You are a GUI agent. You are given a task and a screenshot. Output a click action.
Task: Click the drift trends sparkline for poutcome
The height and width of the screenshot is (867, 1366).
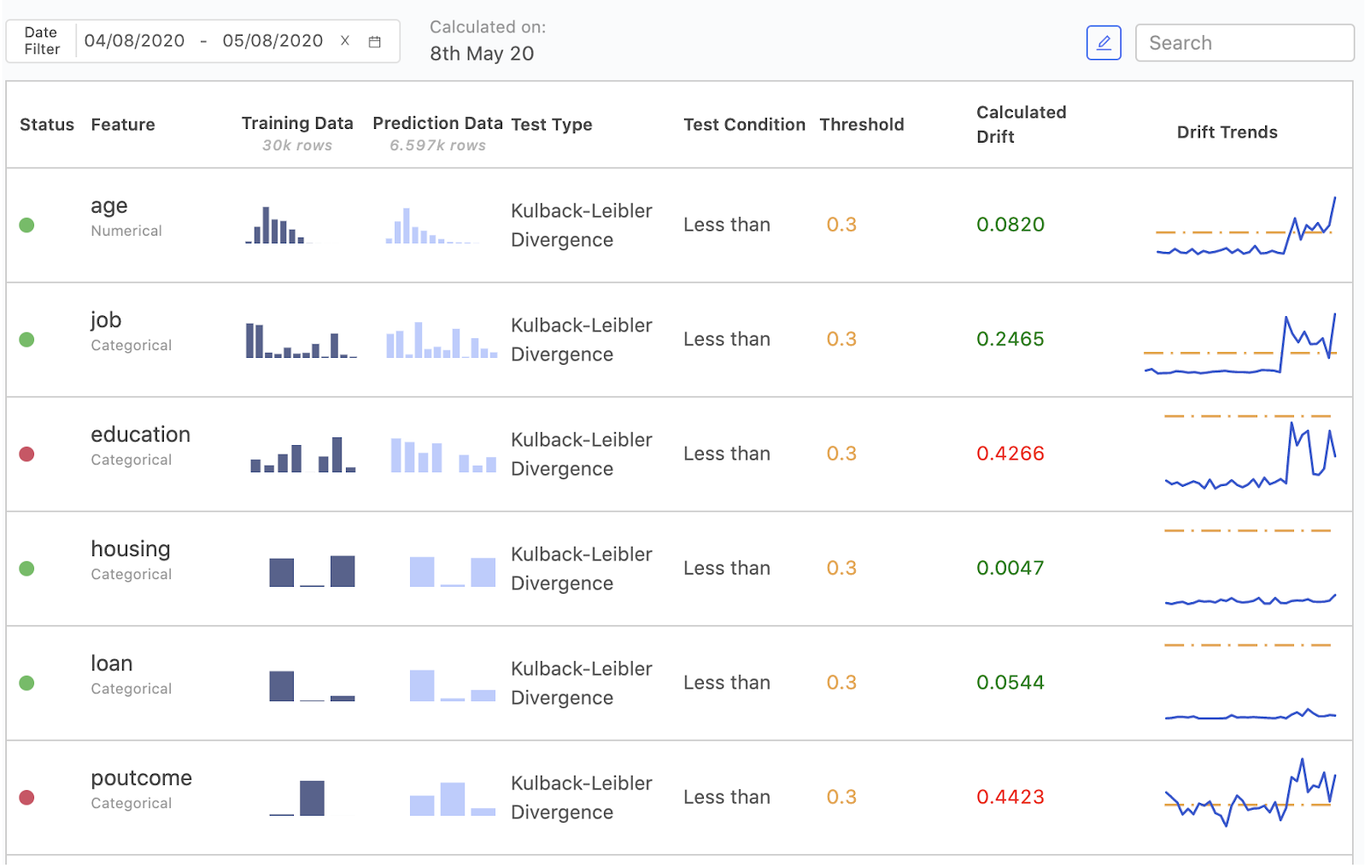(x=1250, y=795)
